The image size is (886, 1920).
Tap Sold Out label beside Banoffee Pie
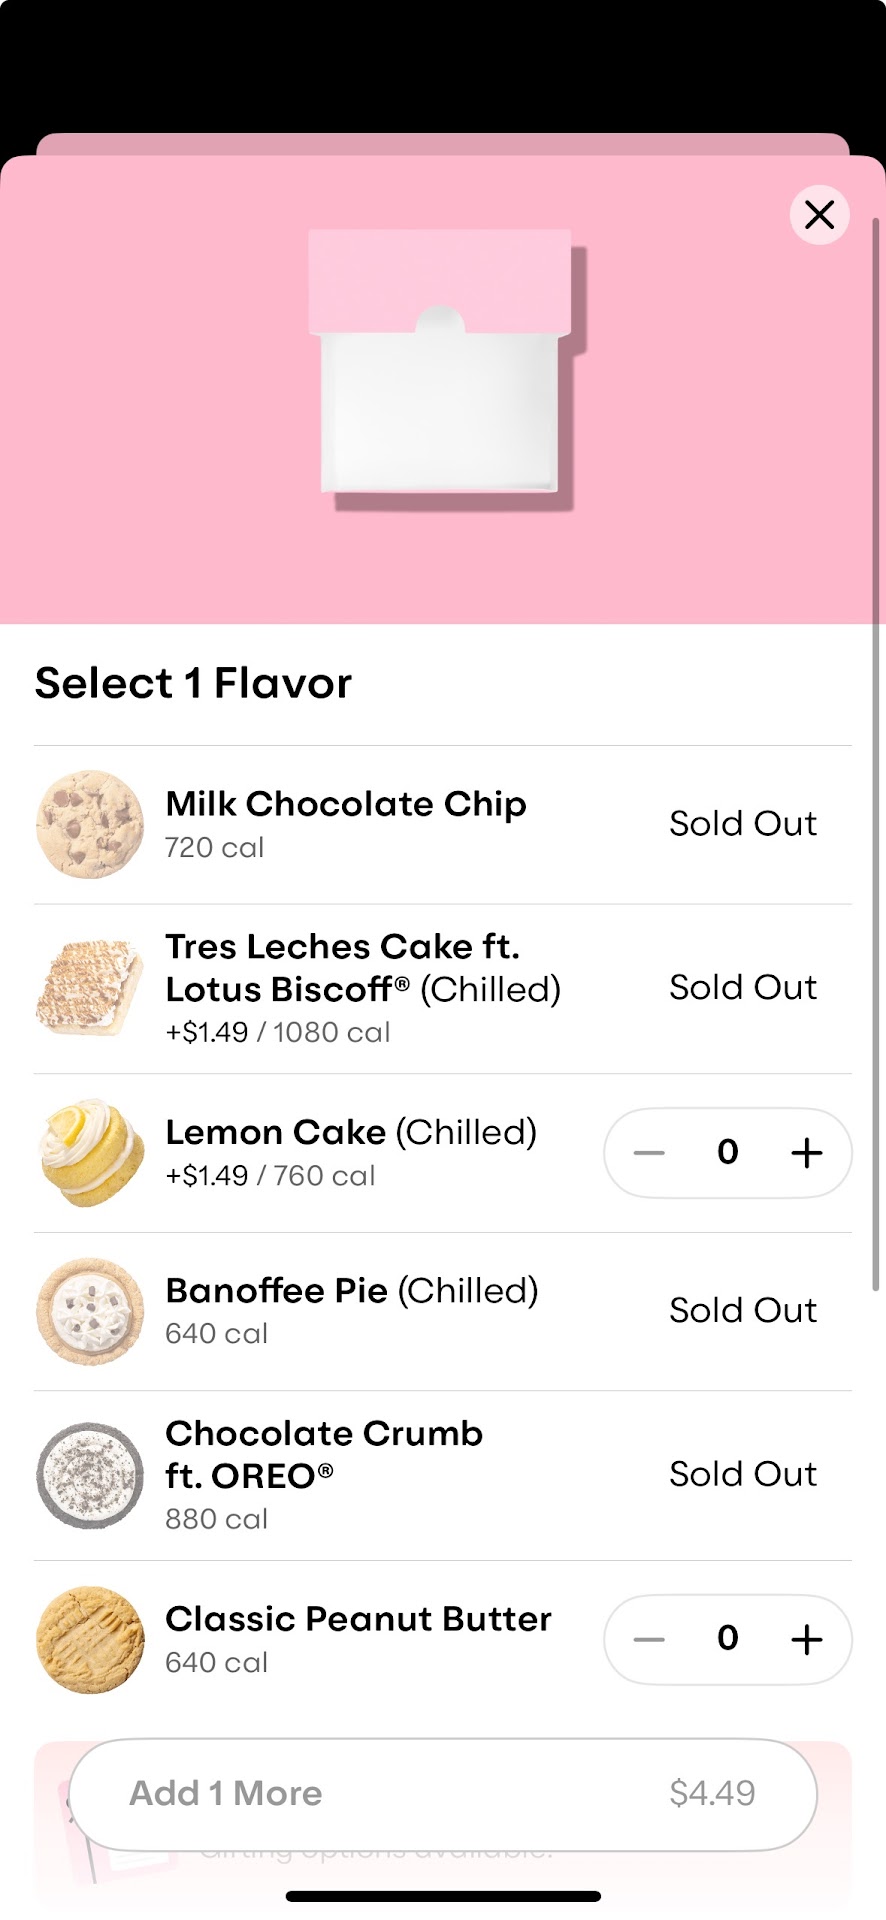(x=743, y=1310)
